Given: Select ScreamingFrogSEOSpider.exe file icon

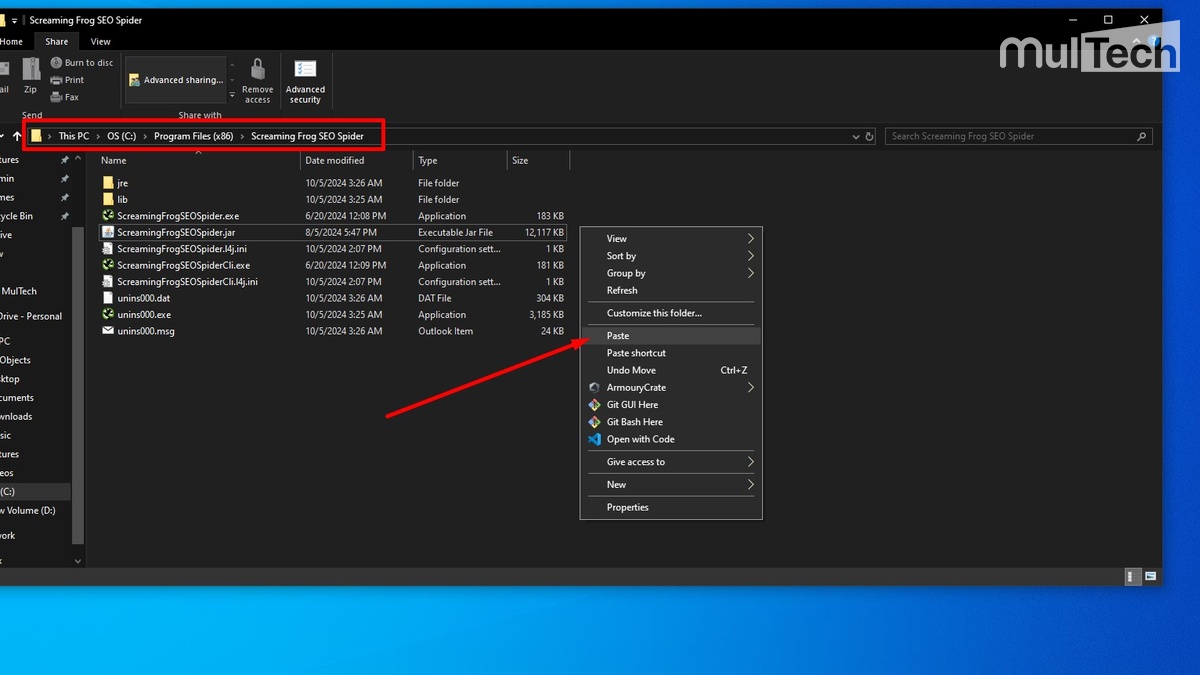Looking at the screenshot, I should 108,216.
